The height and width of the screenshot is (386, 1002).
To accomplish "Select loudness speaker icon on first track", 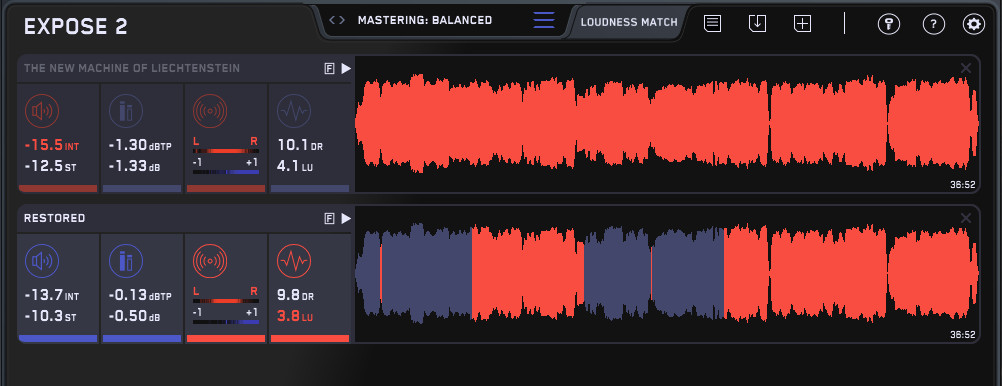I will (42, 112).
